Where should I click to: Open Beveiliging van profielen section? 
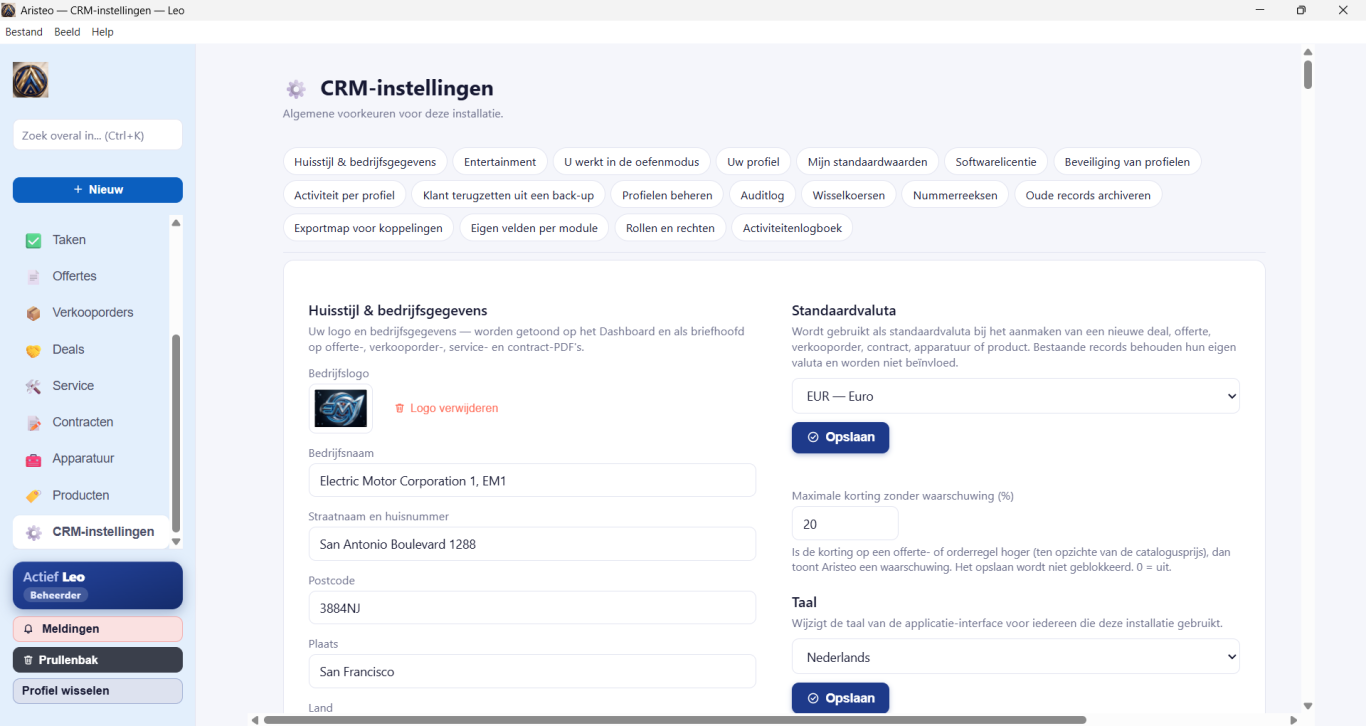1127,162
